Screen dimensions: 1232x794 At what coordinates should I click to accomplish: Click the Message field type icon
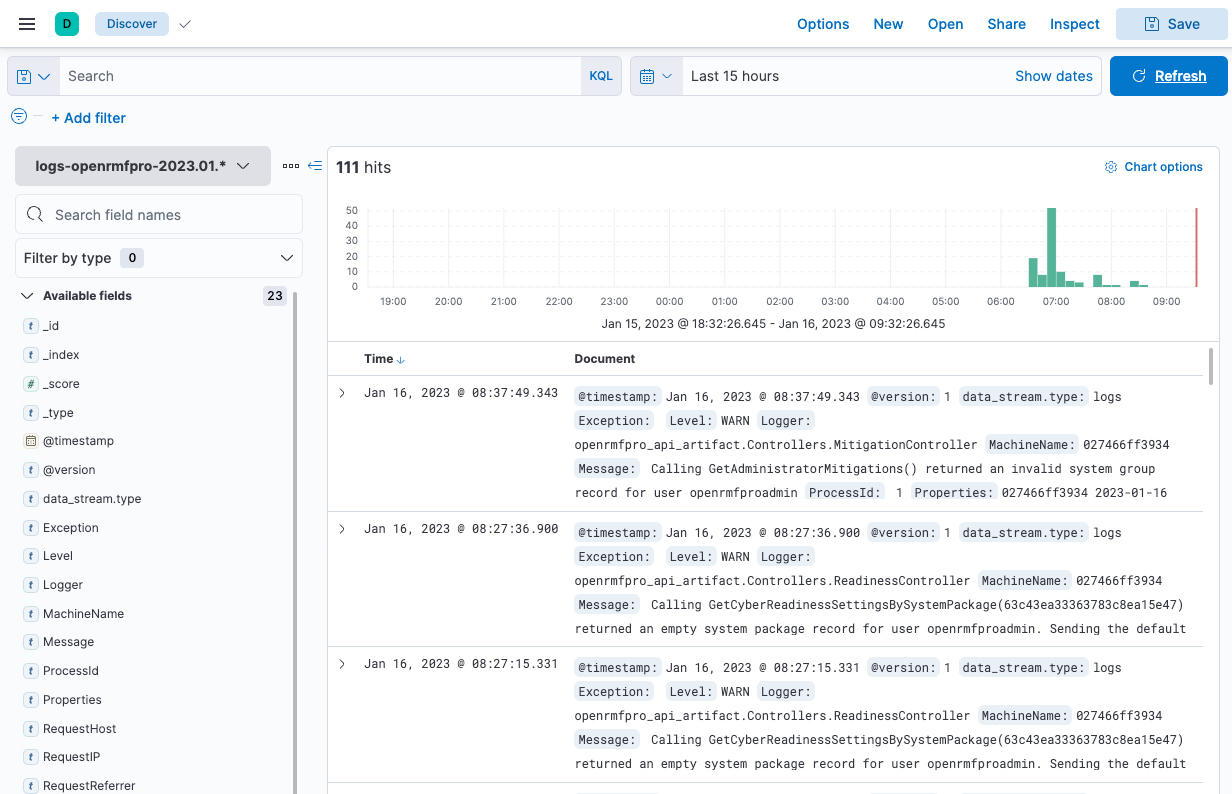31,642
